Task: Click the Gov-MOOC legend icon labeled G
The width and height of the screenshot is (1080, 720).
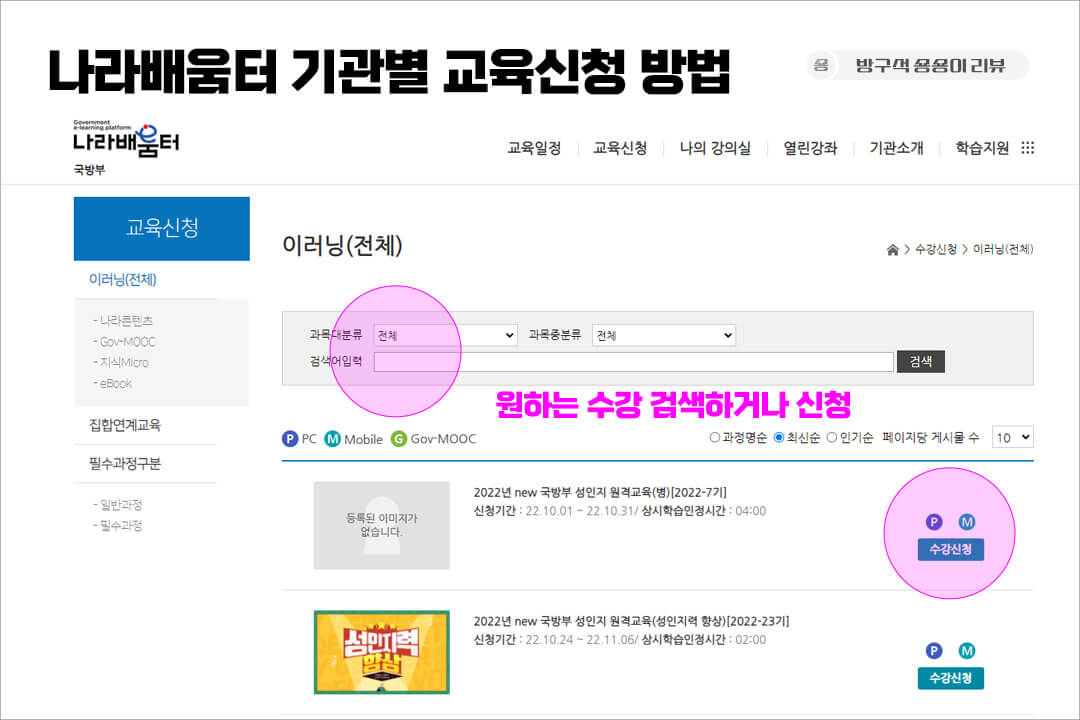Action: pos(399,439)
